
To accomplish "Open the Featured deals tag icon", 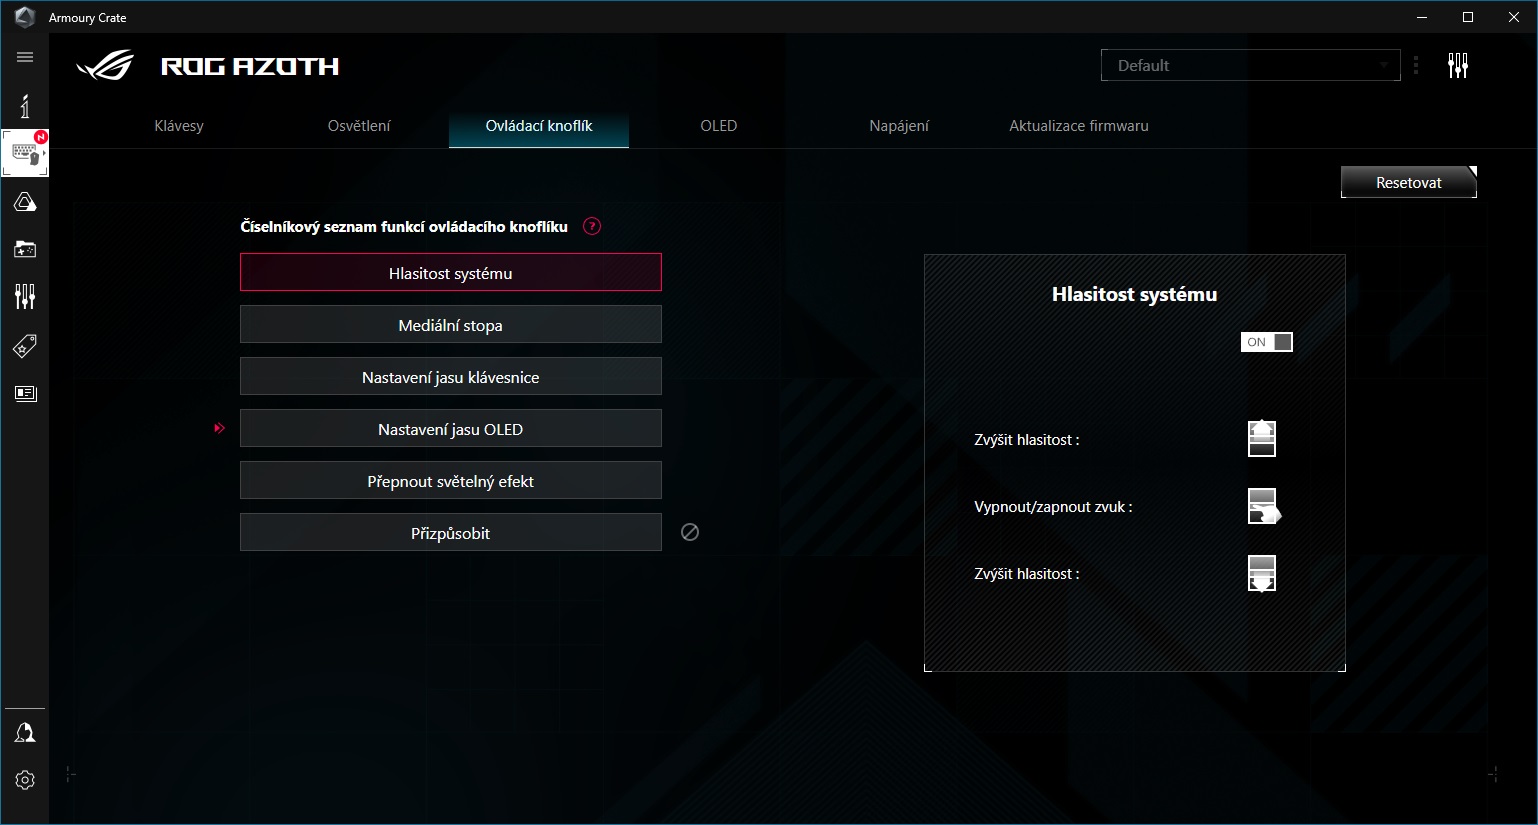I will pyautogui.click(x=25, y=346).
